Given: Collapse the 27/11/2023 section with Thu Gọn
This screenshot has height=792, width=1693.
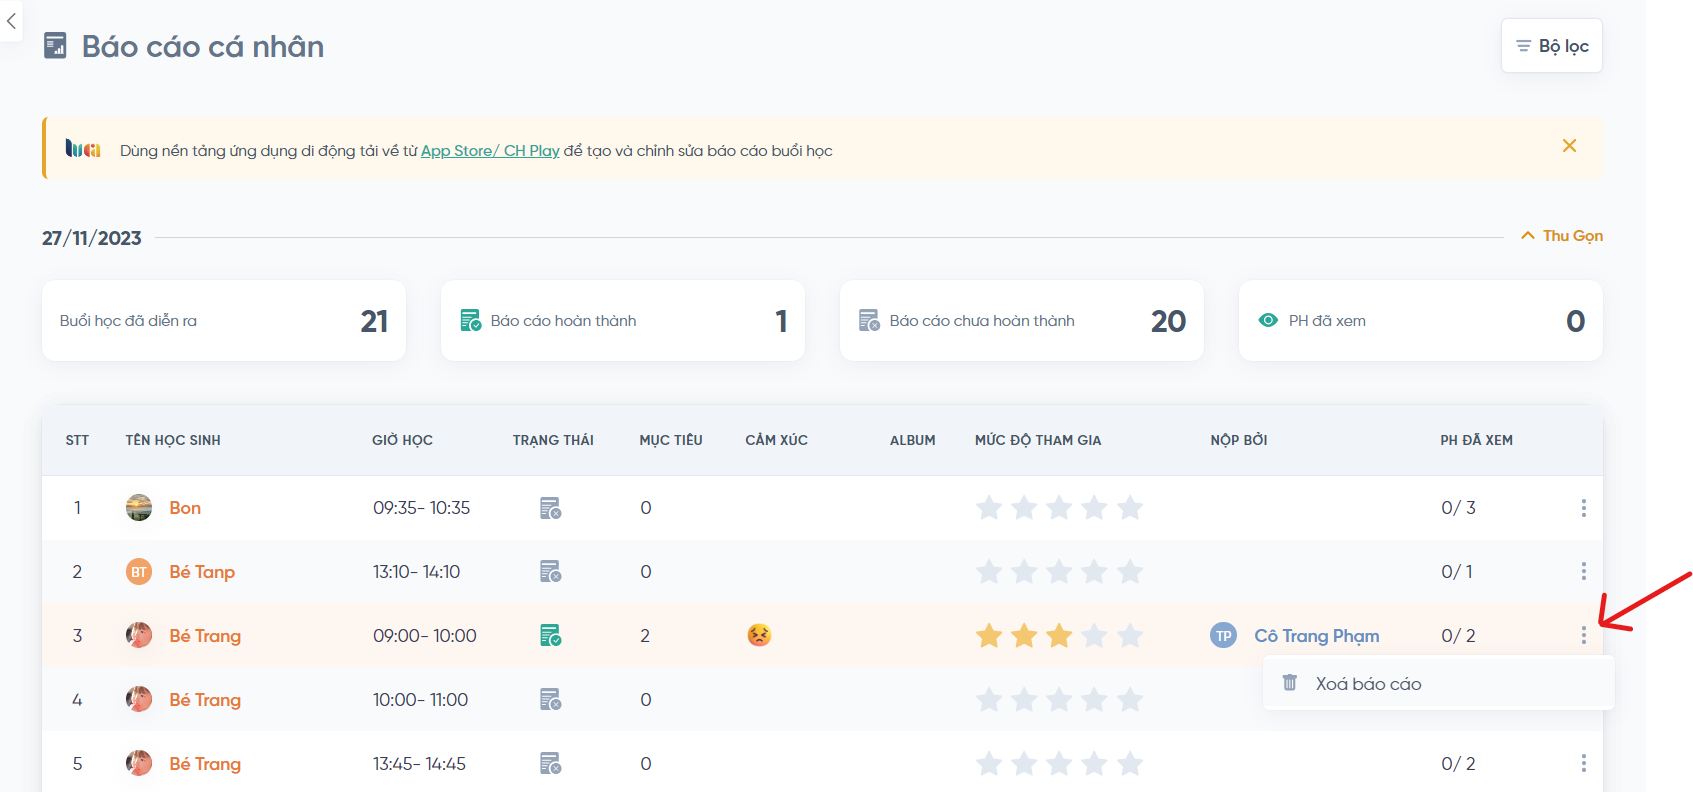Looking at the screenshot, I should (1562, 236).
